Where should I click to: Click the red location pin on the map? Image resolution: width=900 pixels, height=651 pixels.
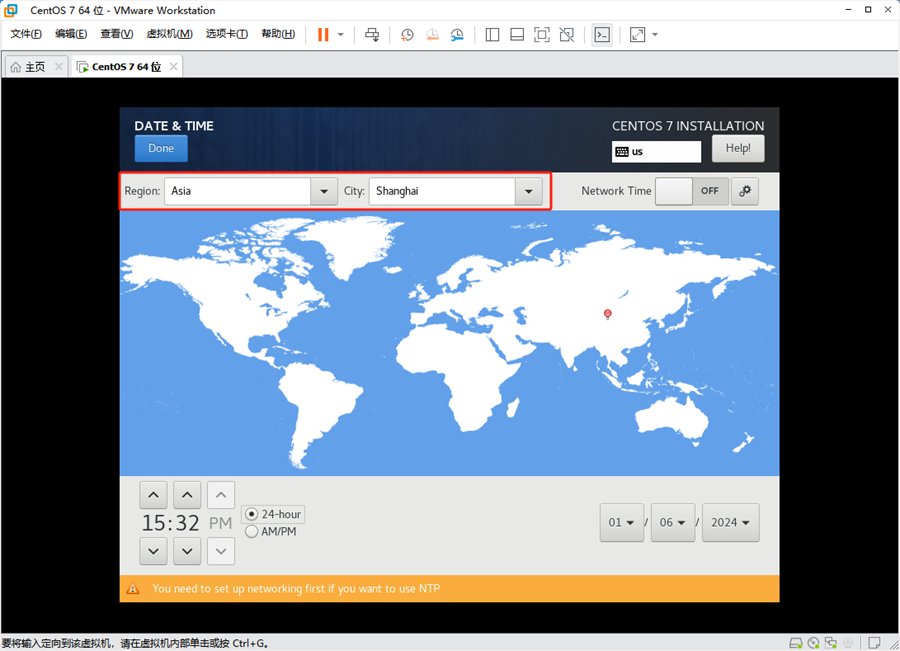pos(608,313)
